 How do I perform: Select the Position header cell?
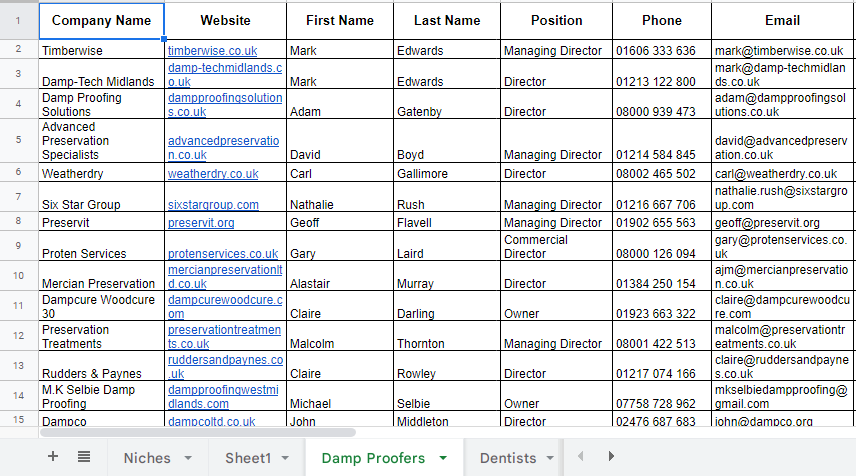coord(556,21)
